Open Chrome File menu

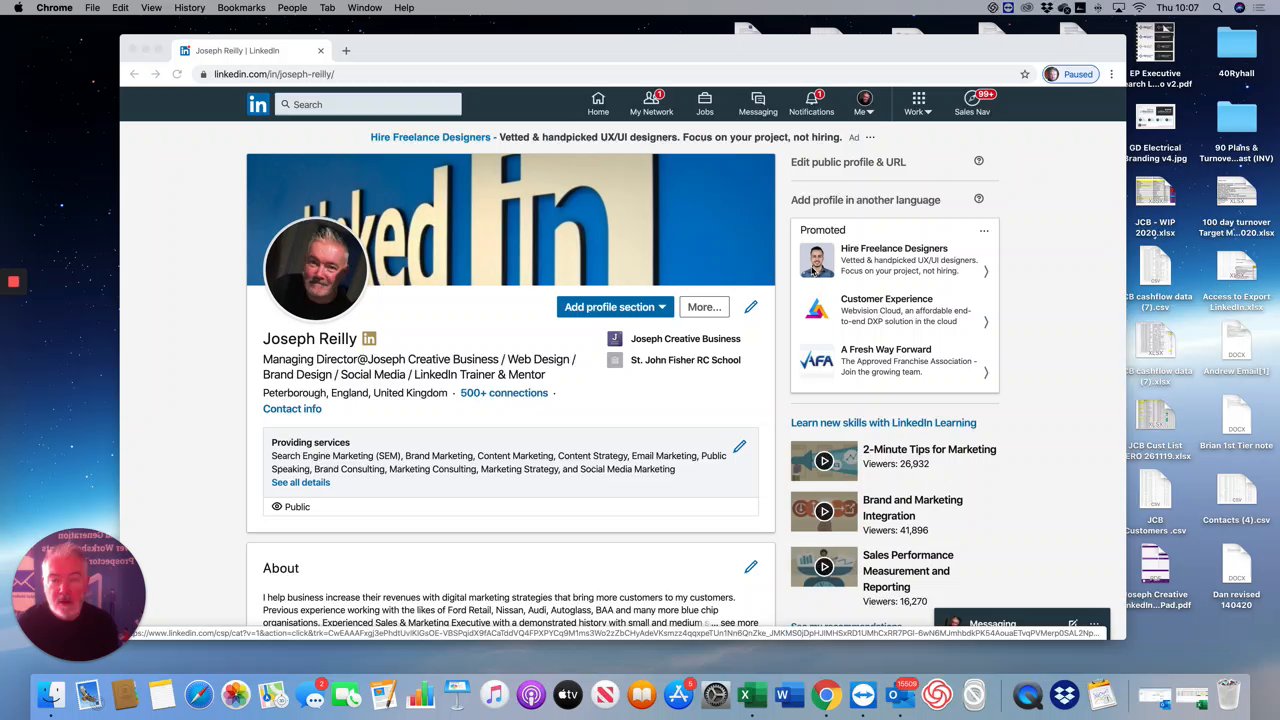pyautogui.click(x=92, y=8)
